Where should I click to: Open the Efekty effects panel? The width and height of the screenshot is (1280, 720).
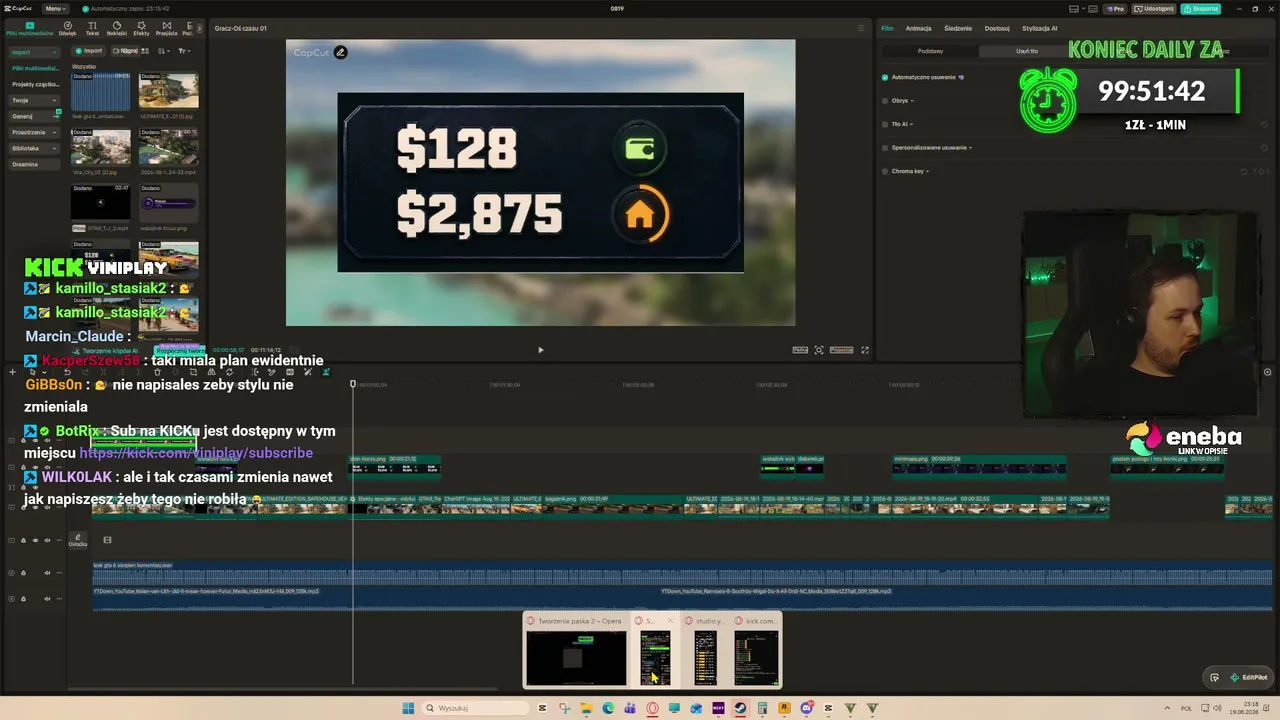click(141, 28)
